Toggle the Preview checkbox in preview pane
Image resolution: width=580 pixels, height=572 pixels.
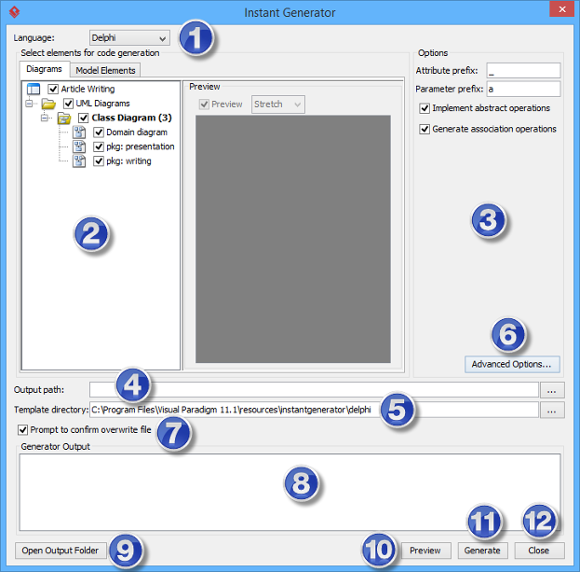pos(204,104)
